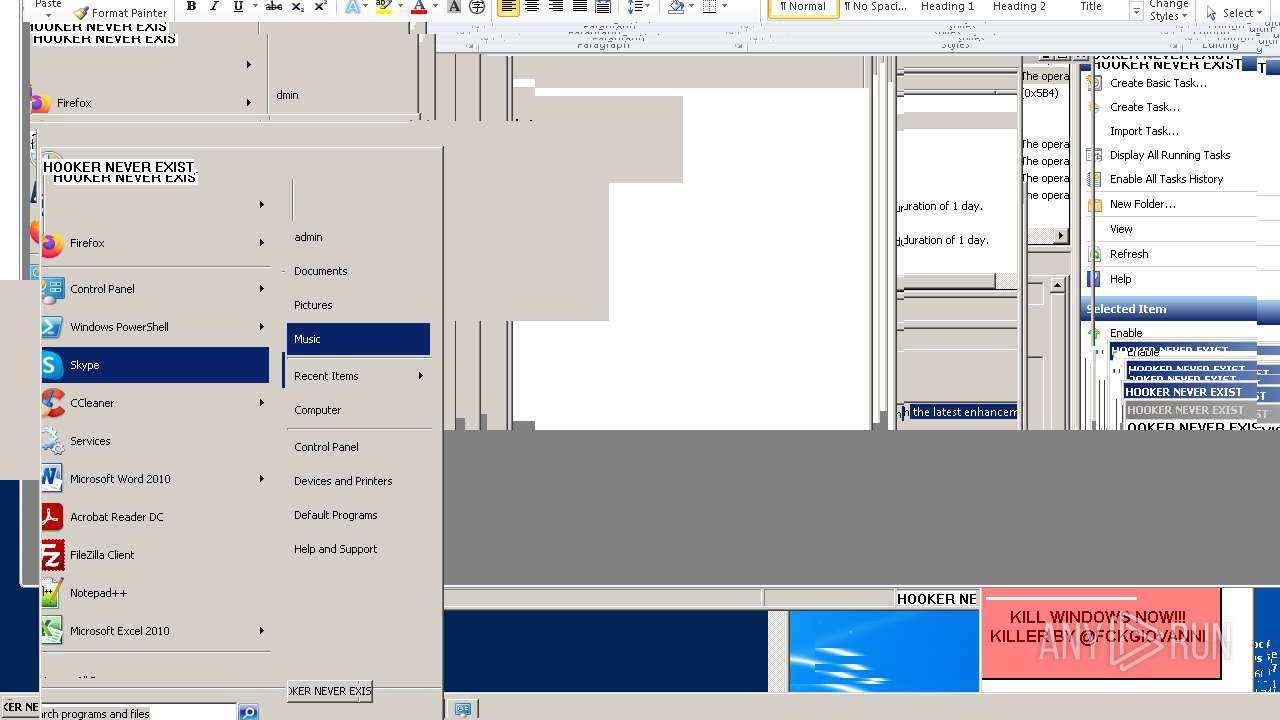Select the No Spacing style

pyautogui.click(x=875, y=6)
